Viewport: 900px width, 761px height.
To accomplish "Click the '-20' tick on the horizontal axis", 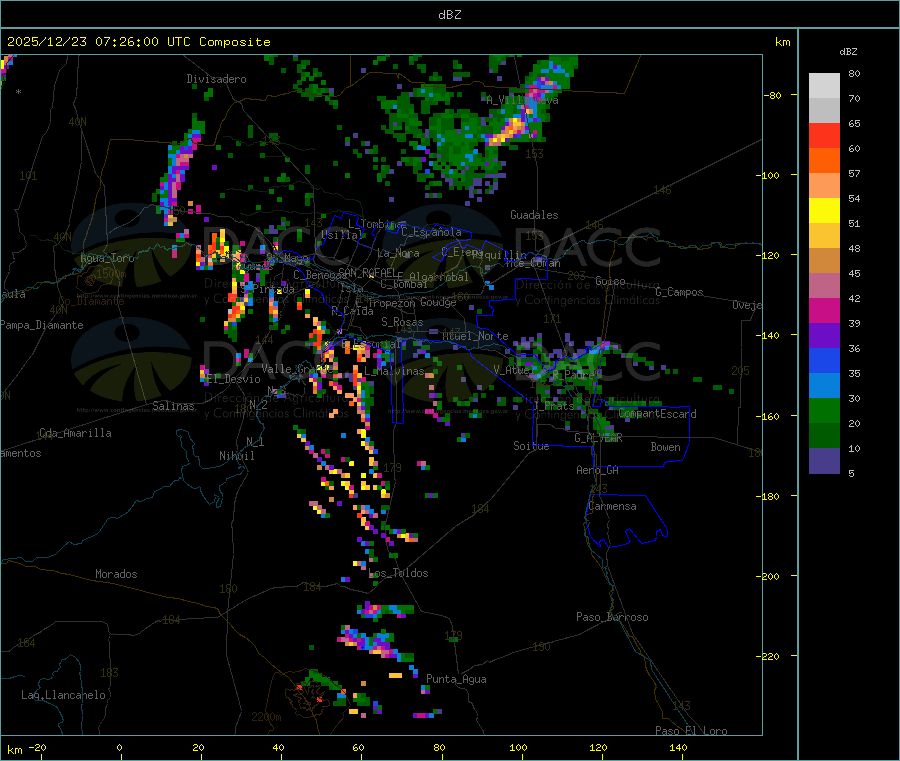I will (x=37, y=747).
